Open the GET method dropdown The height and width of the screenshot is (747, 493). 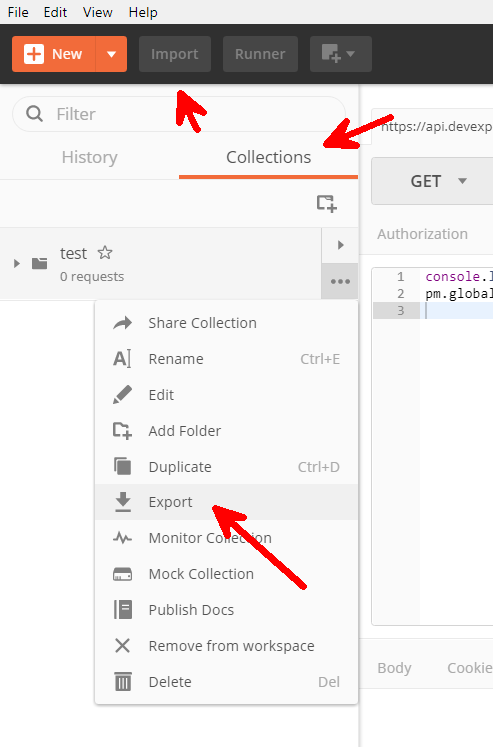(432, 181)
